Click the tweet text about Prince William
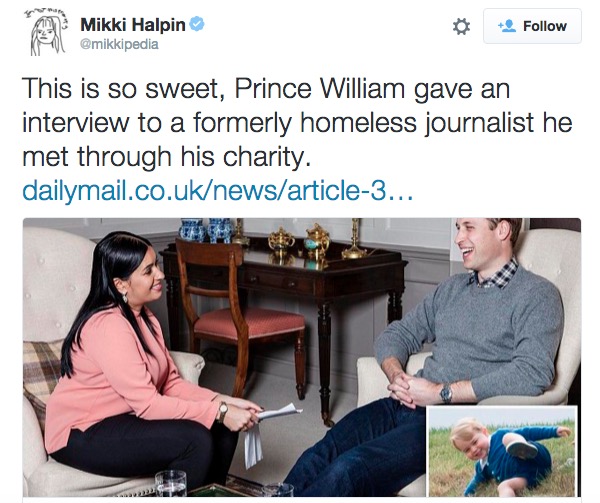 pyautogui.click(x=297, y=122)
